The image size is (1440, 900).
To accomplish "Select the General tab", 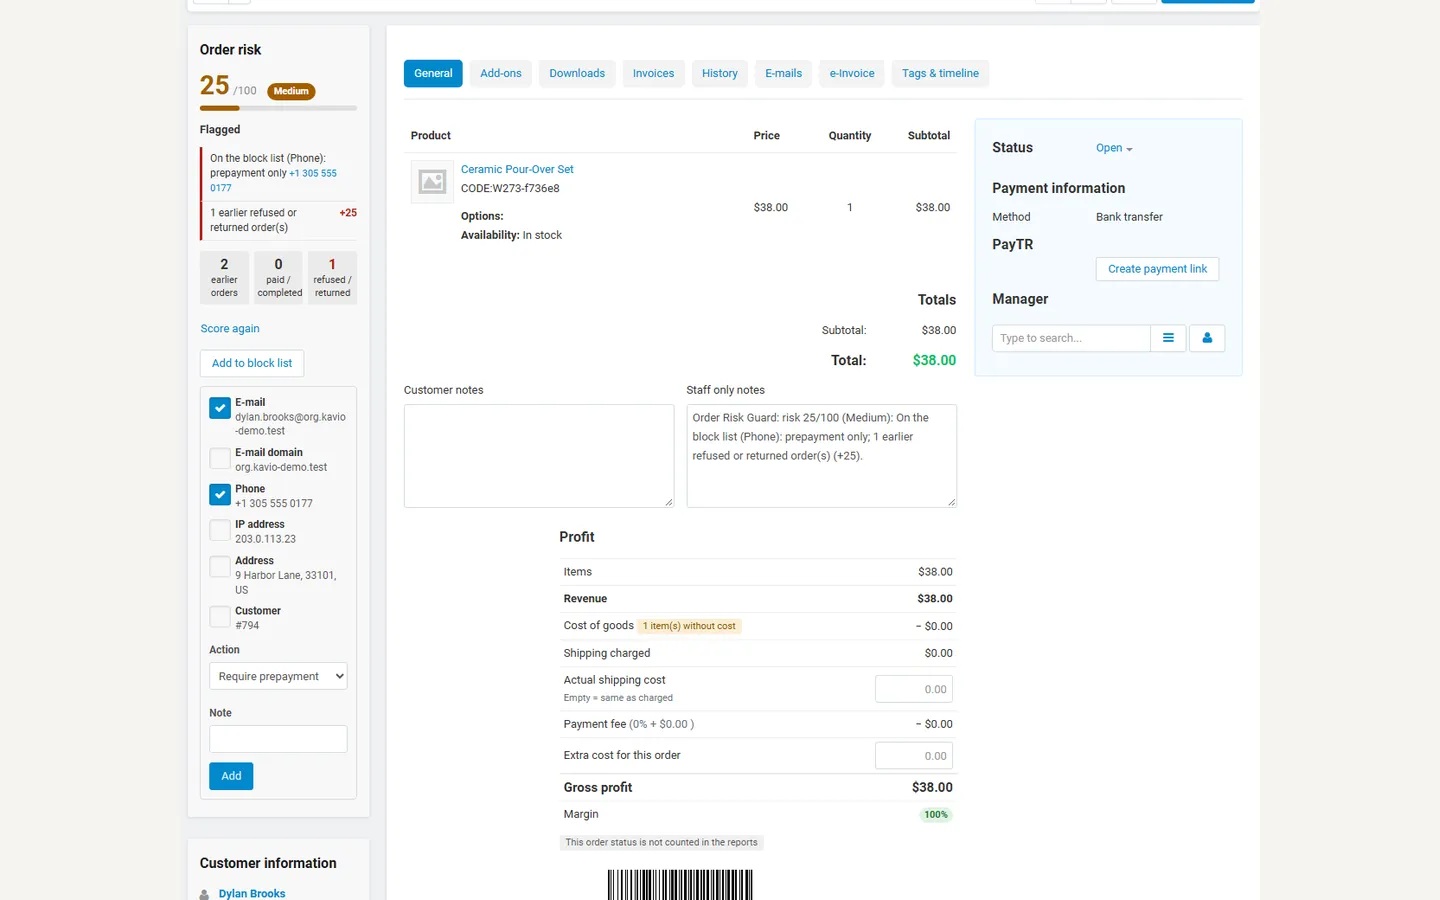I will (x=433, y=73).
